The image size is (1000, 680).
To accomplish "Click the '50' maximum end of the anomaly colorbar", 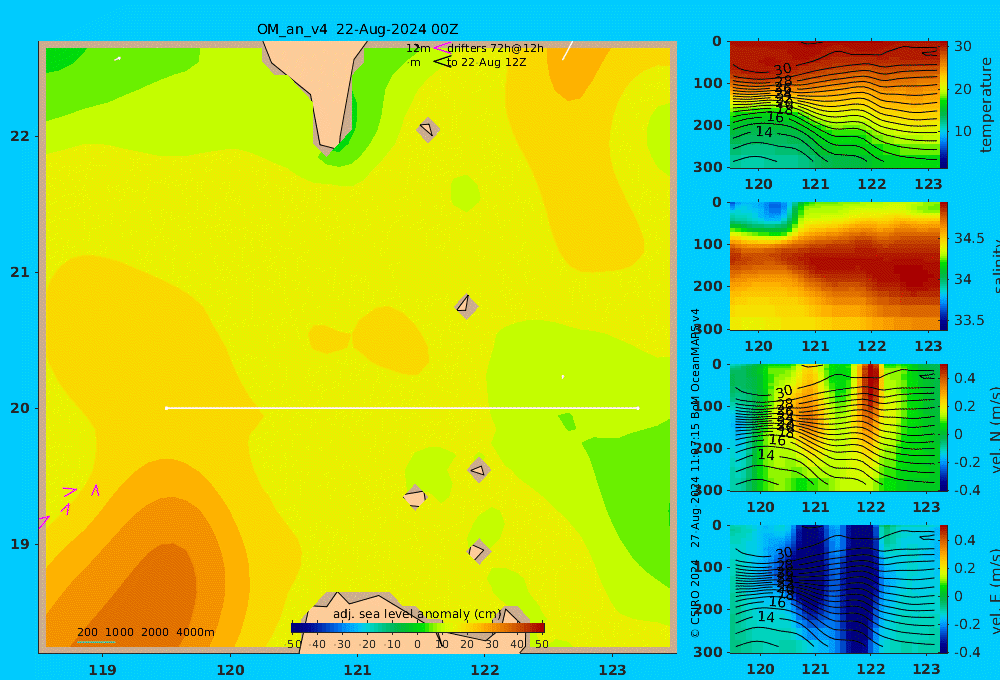I will (541, 644).
